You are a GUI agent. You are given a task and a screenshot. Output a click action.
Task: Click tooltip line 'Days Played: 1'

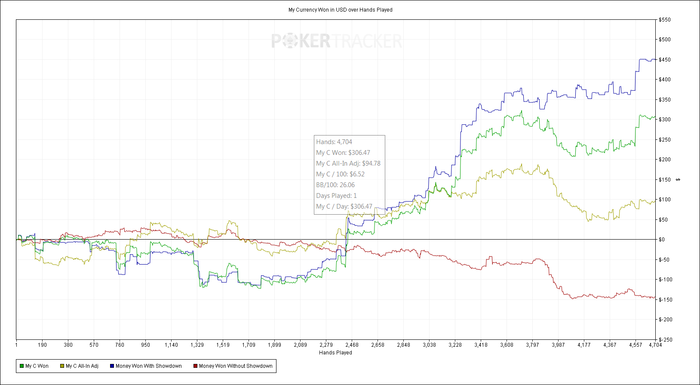(336, 195)
